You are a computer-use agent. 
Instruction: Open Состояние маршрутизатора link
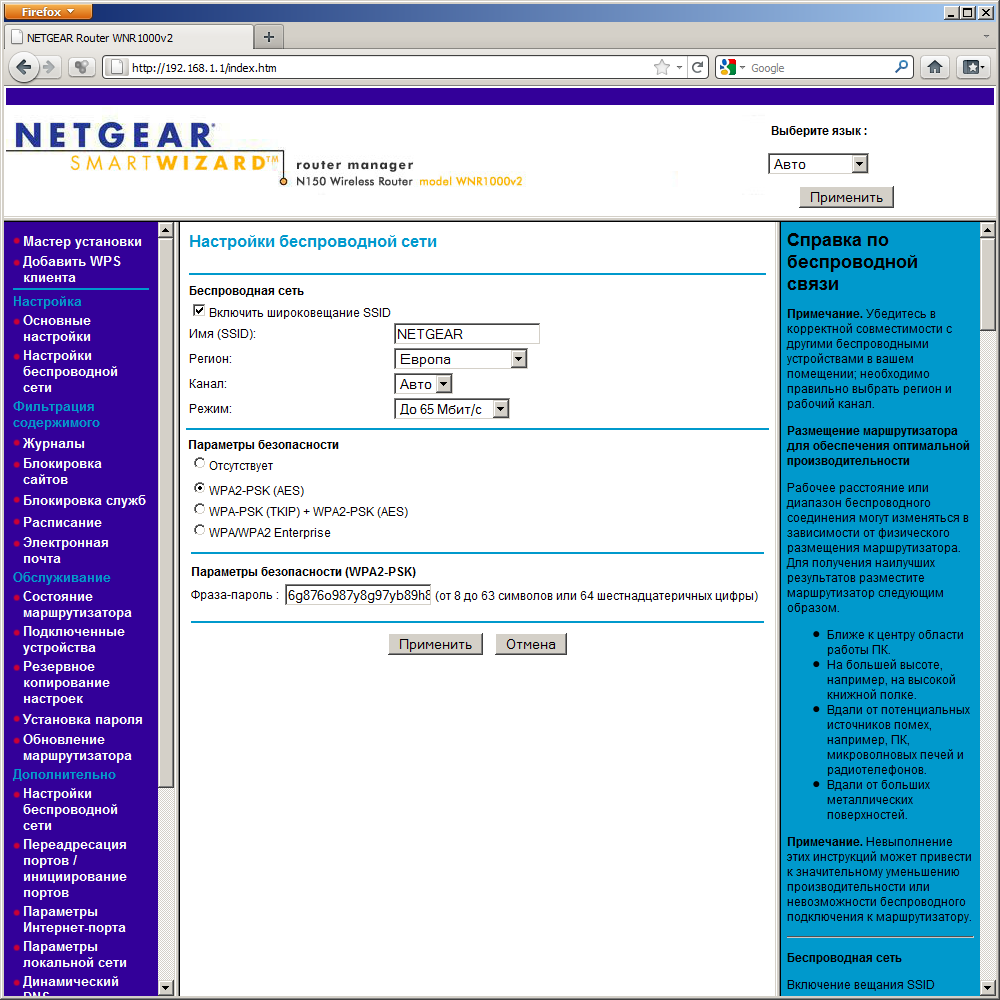point(77,605)
